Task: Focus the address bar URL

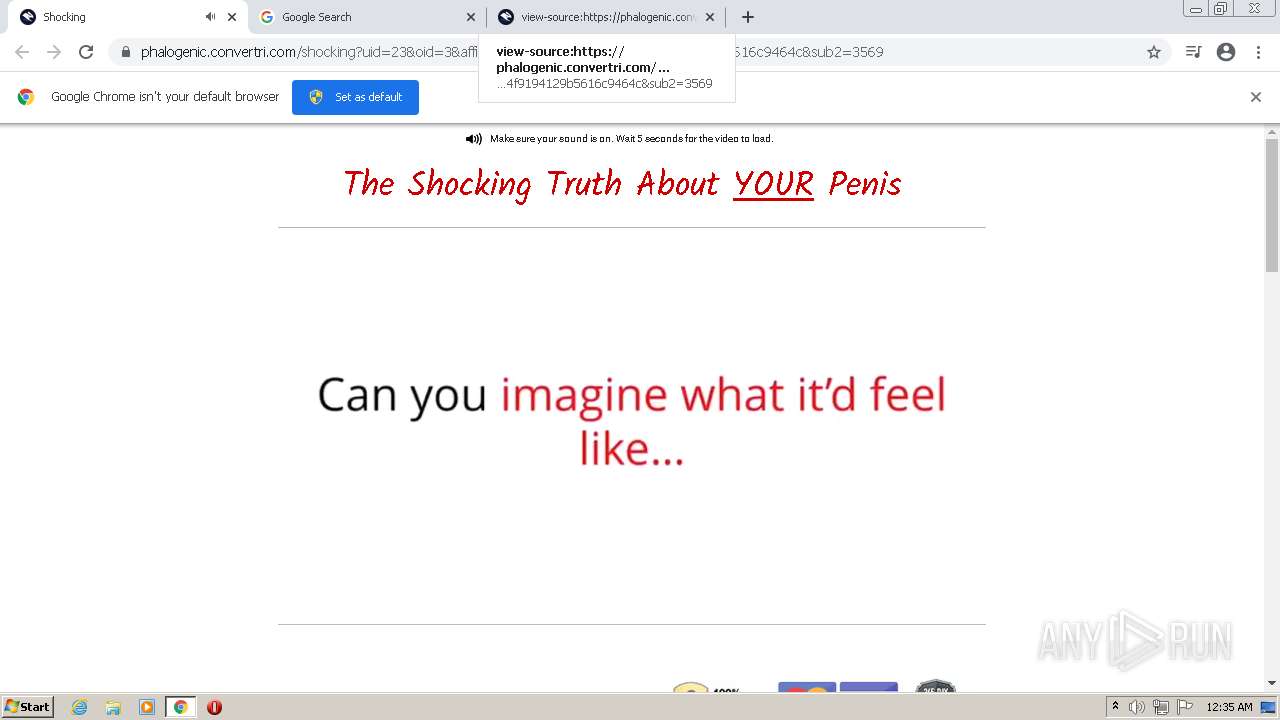Action: pyautogui.click(x=512, y=52)
